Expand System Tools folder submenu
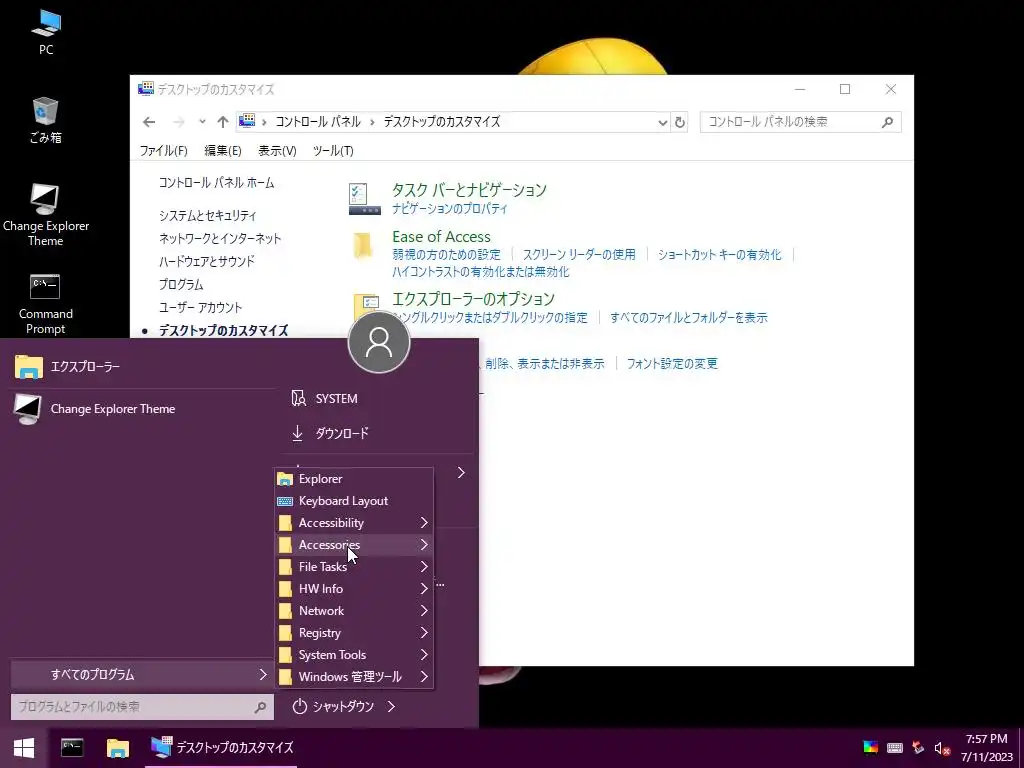 point(354,654)
